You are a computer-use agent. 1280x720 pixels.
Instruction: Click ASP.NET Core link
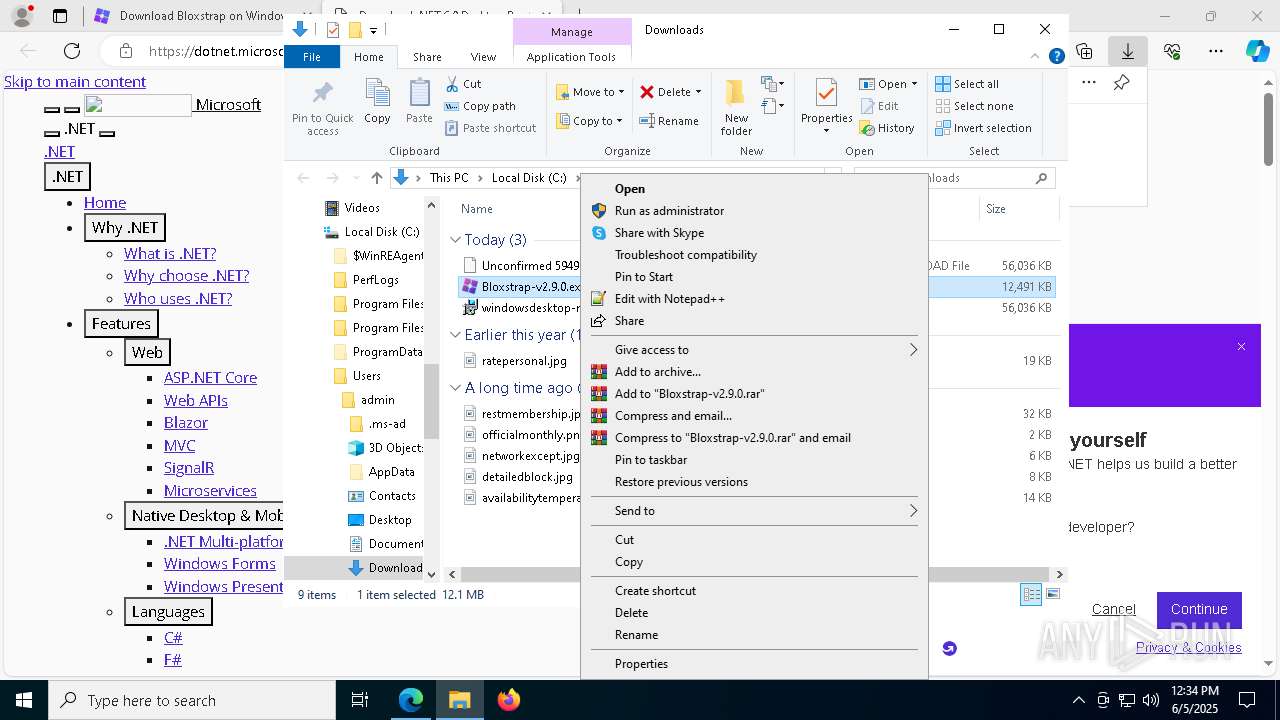tap(210, 378)
